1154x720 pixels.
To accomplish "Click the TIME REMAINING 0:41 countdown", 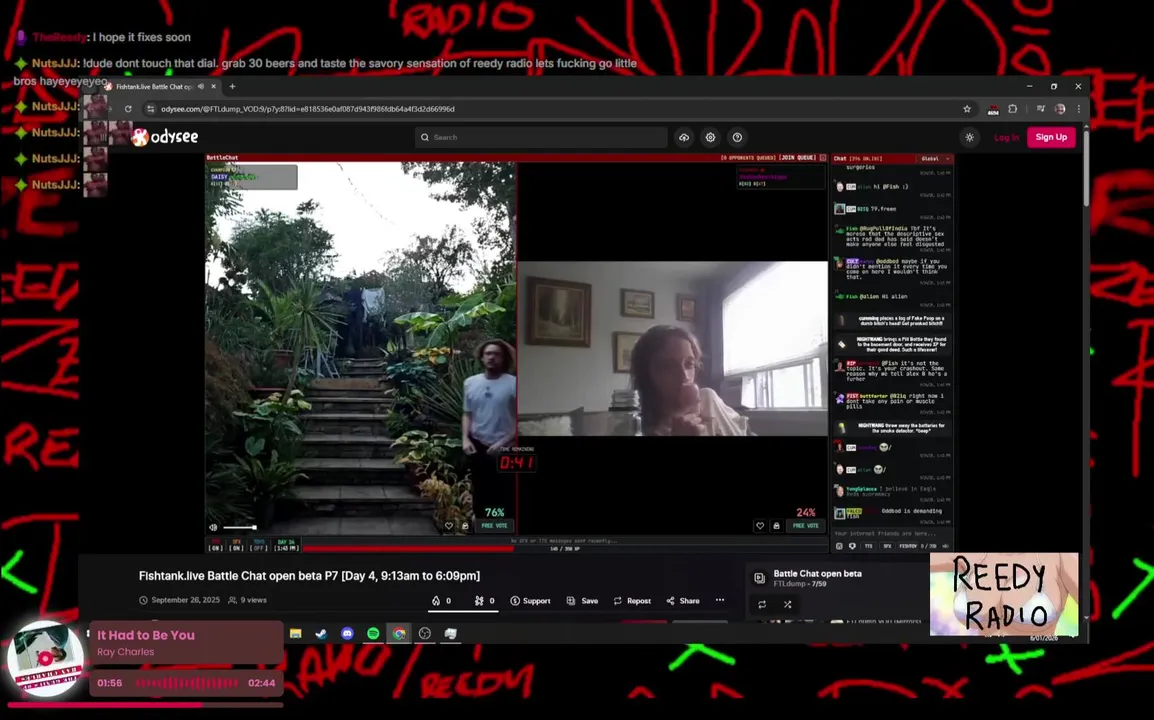I will tap(517, 462).
